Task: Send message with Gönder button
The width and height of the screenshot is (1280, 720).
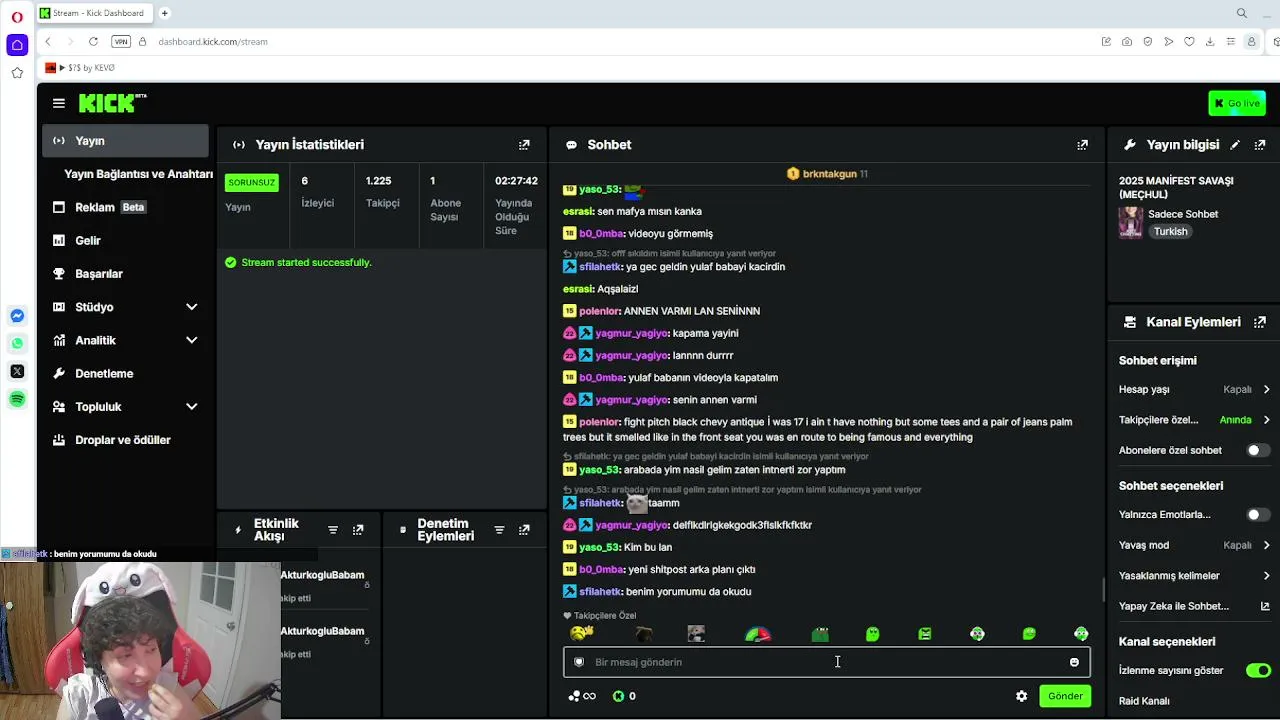Action: 1065,696
